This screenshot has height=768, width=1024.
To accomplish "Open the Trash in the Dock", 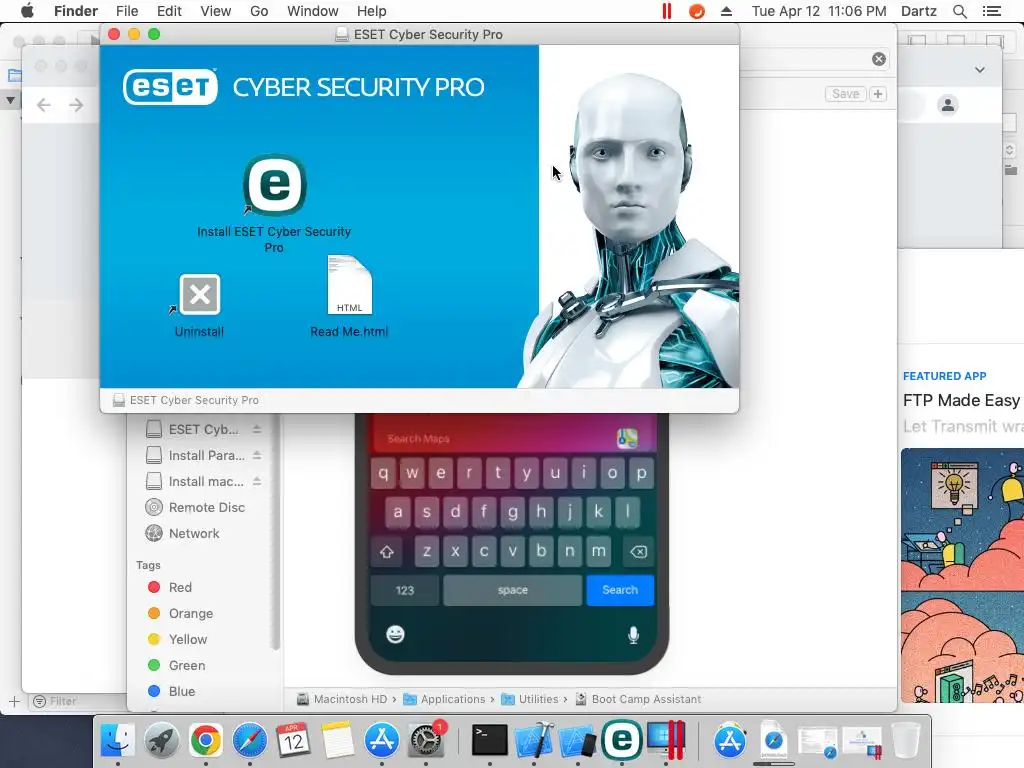I will (906, 741).
